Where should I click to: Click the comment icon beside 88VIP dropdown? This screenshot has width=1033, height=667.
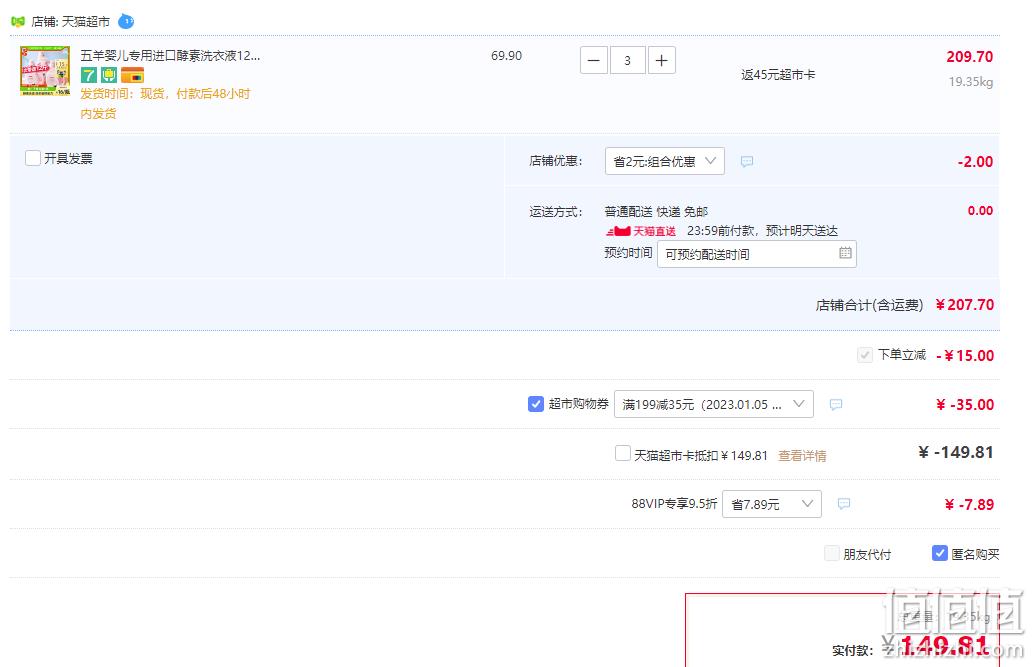click(843, 504)
